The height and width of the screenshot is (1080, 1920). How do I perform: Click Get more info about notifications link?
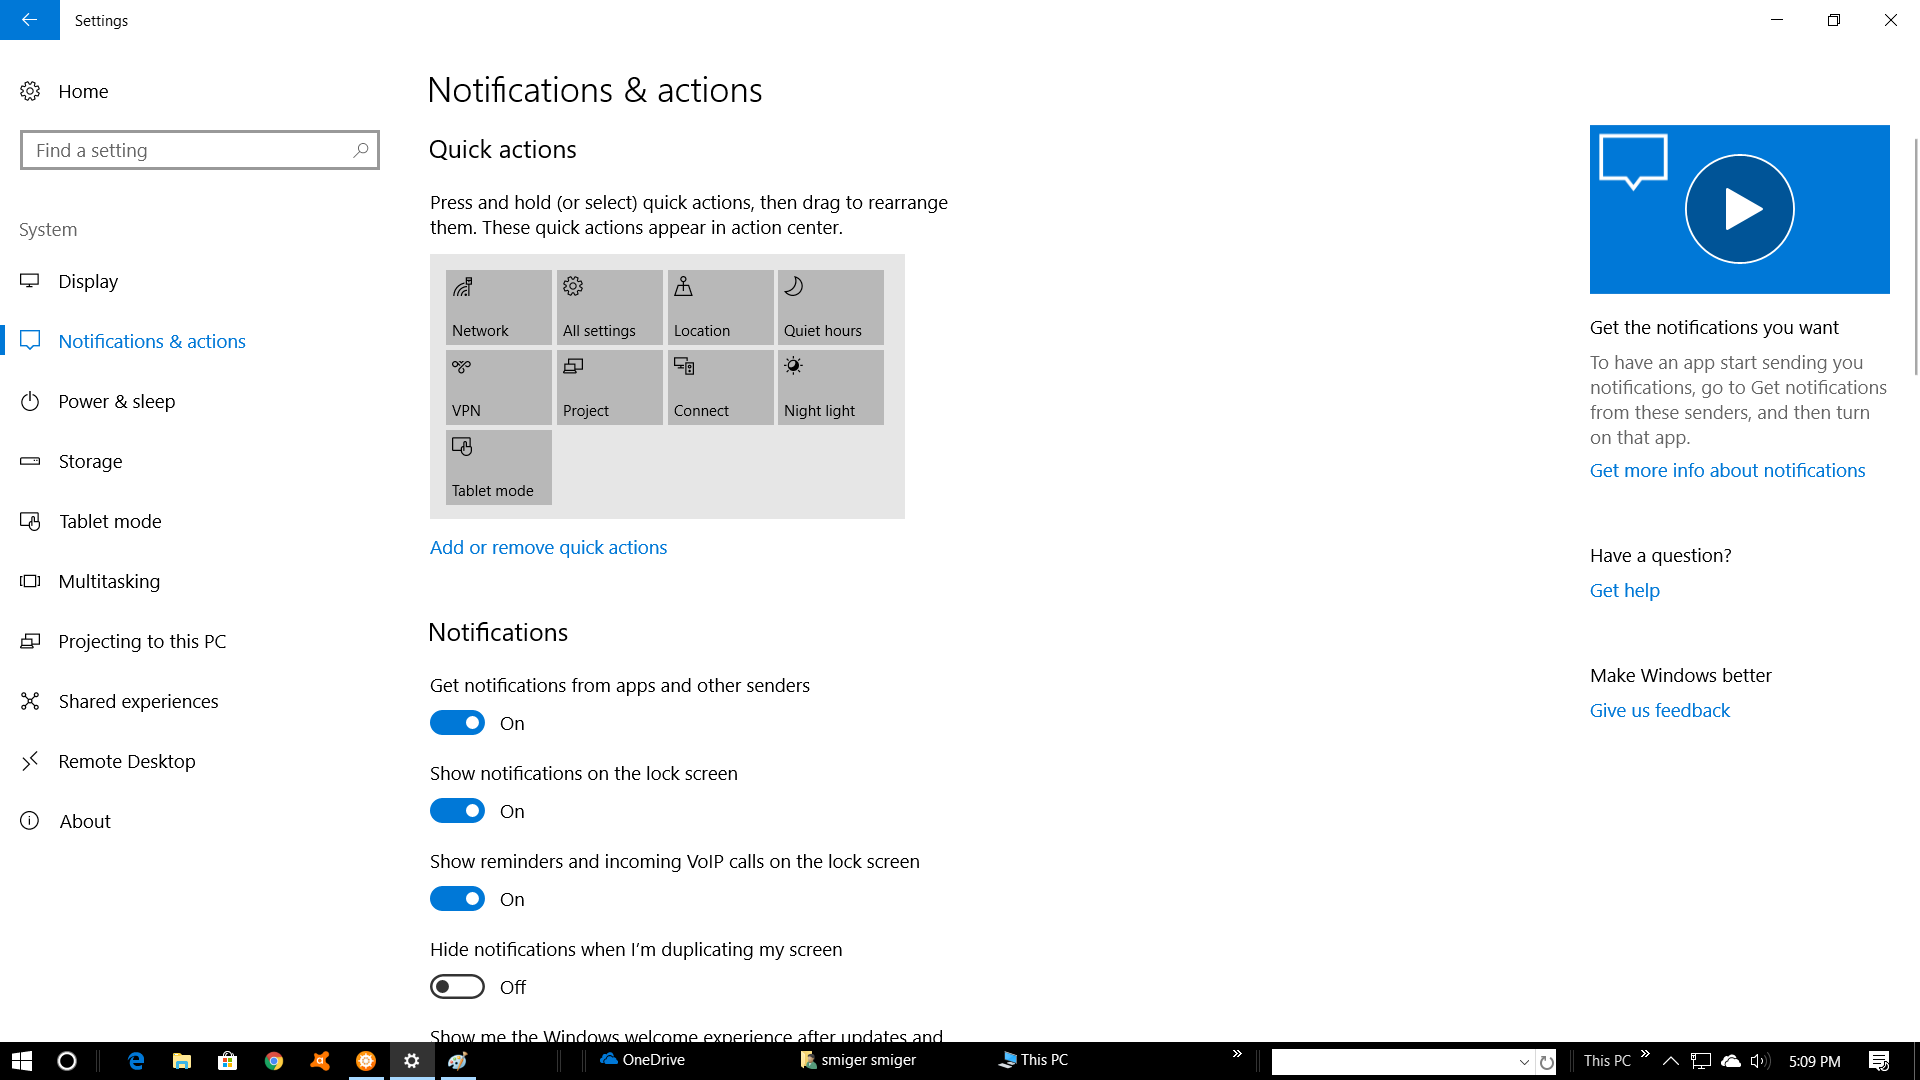coord(1727,470)
